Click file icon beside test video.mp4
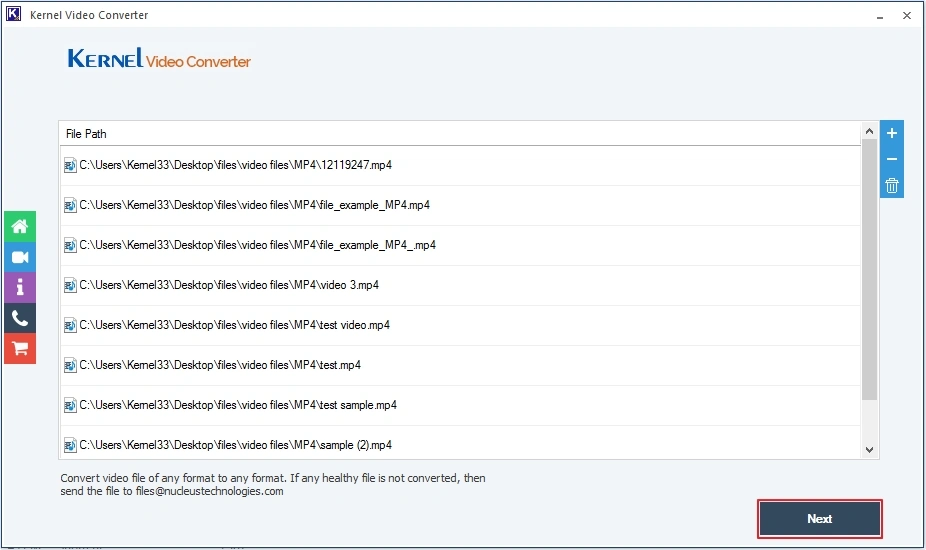Image resolution: width=926 pixels, height=550 pixels. (70, 325)
